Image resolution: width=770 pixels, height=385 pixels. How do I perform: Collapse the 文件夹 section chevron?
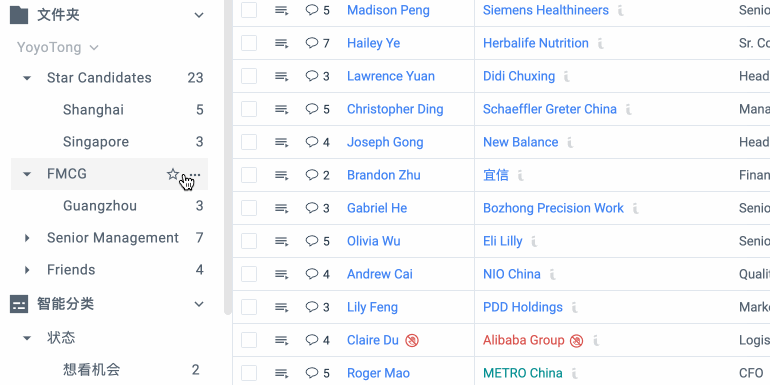(199, 15)
